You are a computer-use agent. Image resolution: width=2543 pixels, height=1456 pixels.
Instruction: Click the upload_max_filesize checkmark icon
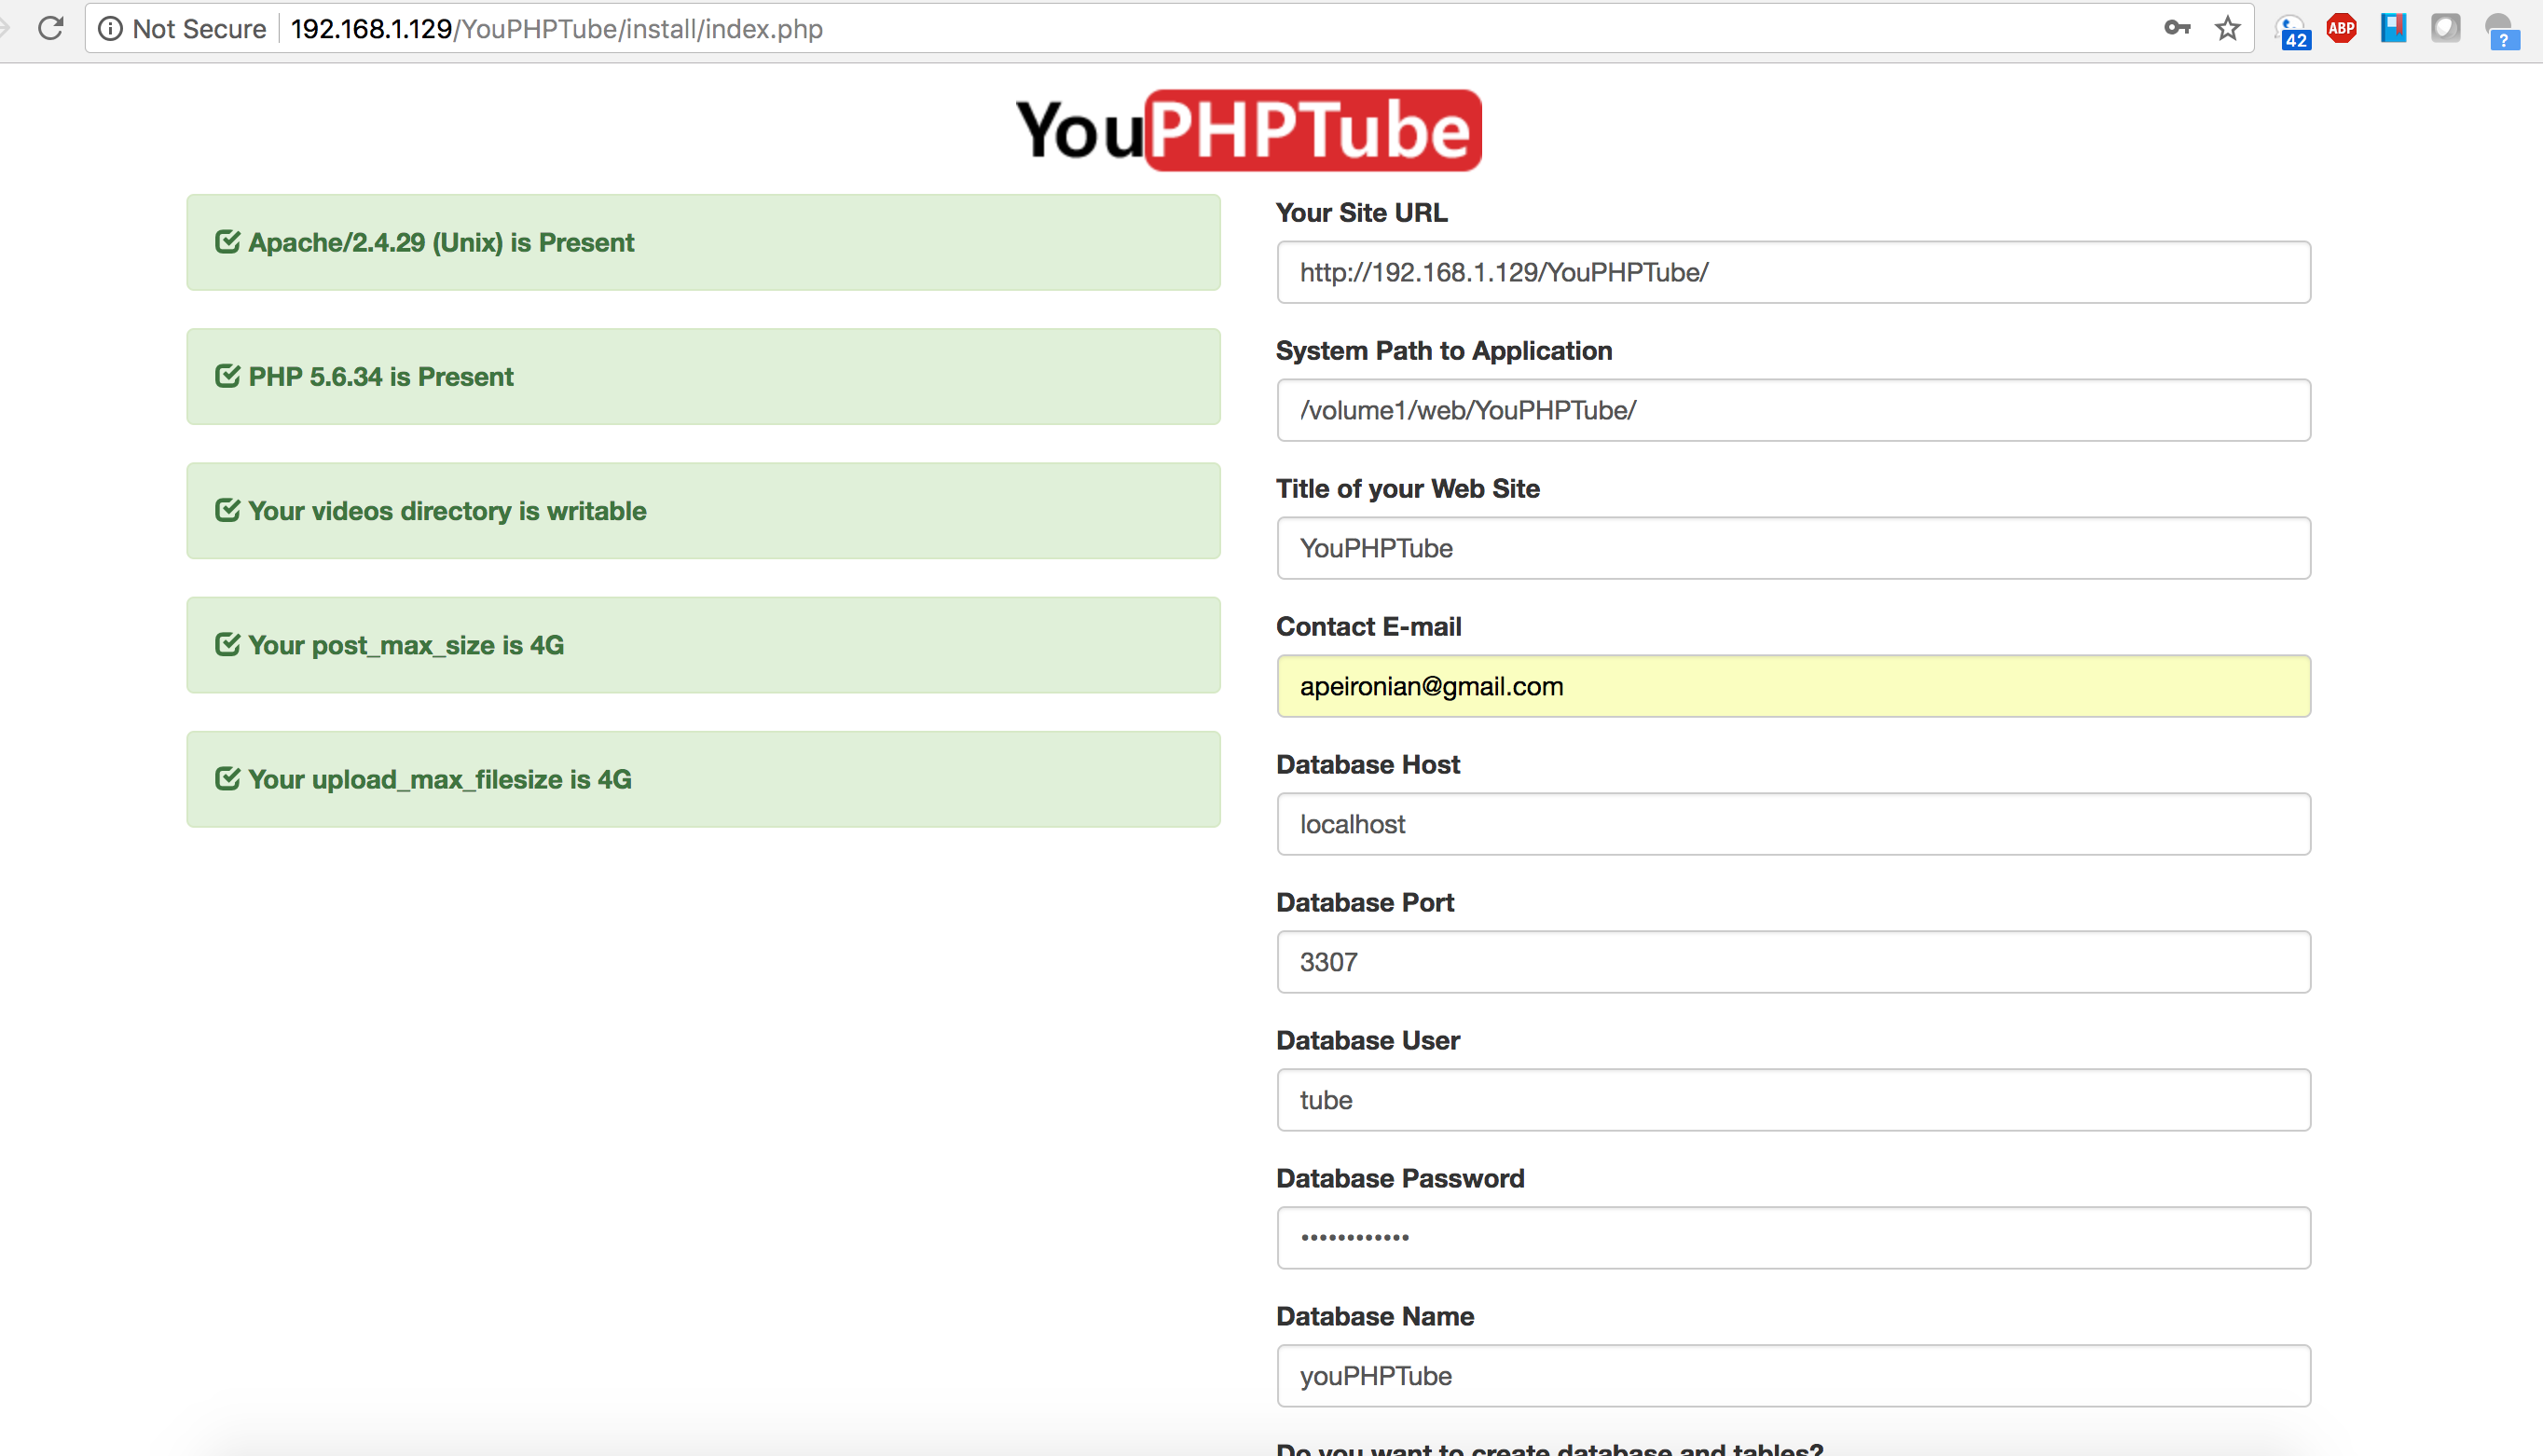(x=227, y=777)
